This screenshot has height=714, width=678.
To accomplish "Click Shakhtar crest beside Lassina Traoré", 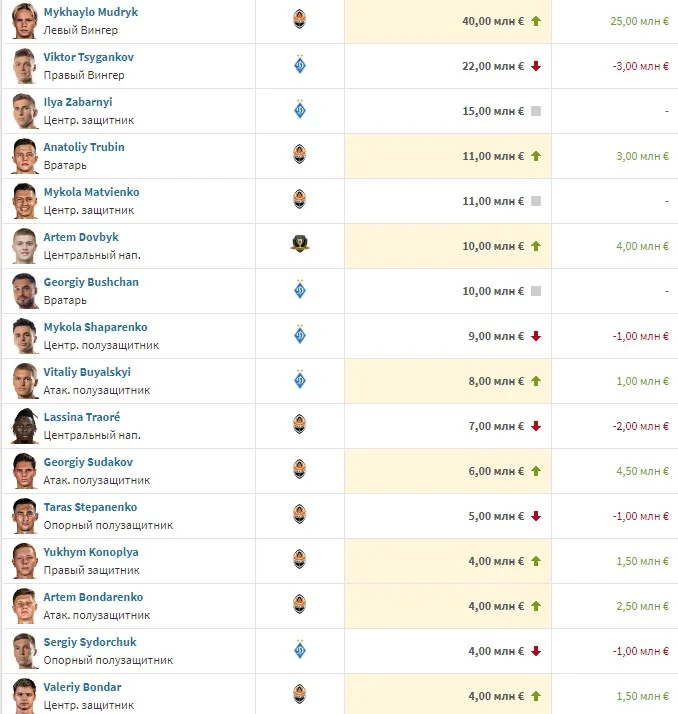I will [299, 425].
